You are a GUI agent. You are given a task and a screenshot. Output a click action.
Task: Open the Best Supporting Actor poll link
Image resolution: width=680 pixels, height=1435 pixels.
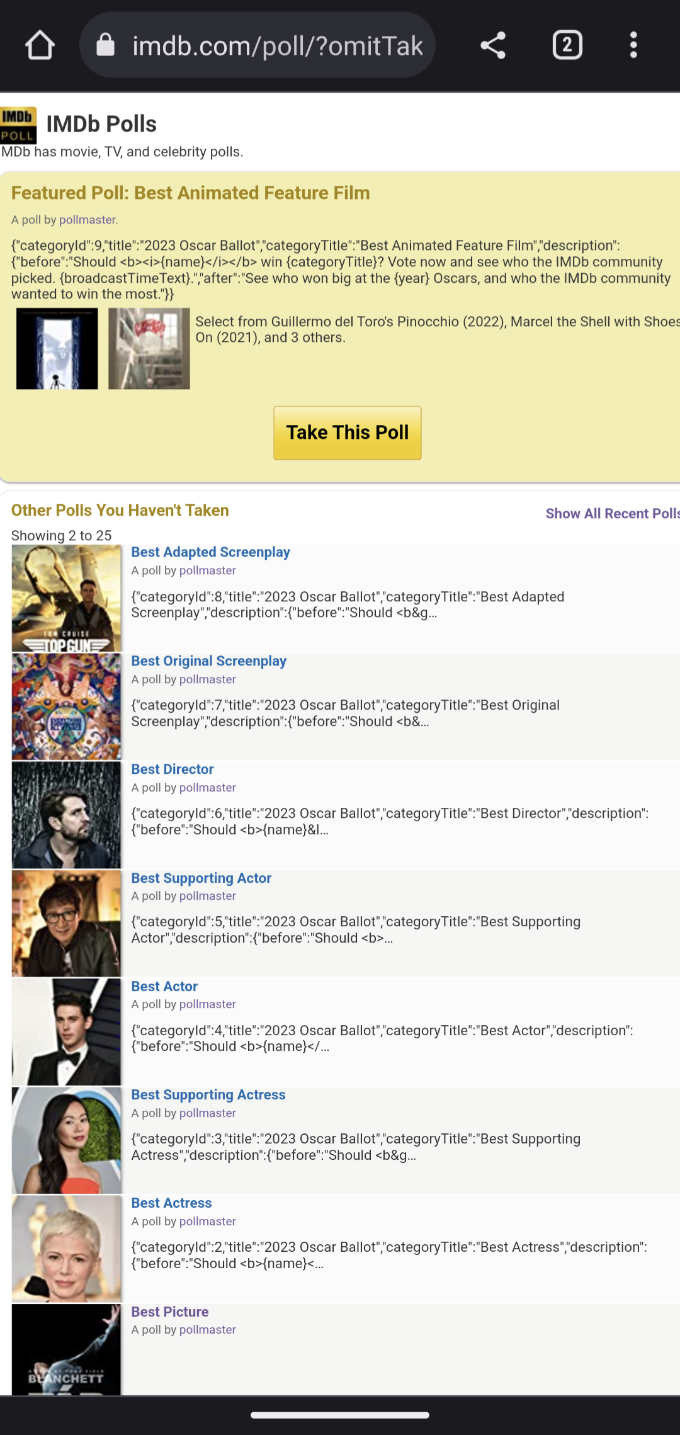click(201, 878)
